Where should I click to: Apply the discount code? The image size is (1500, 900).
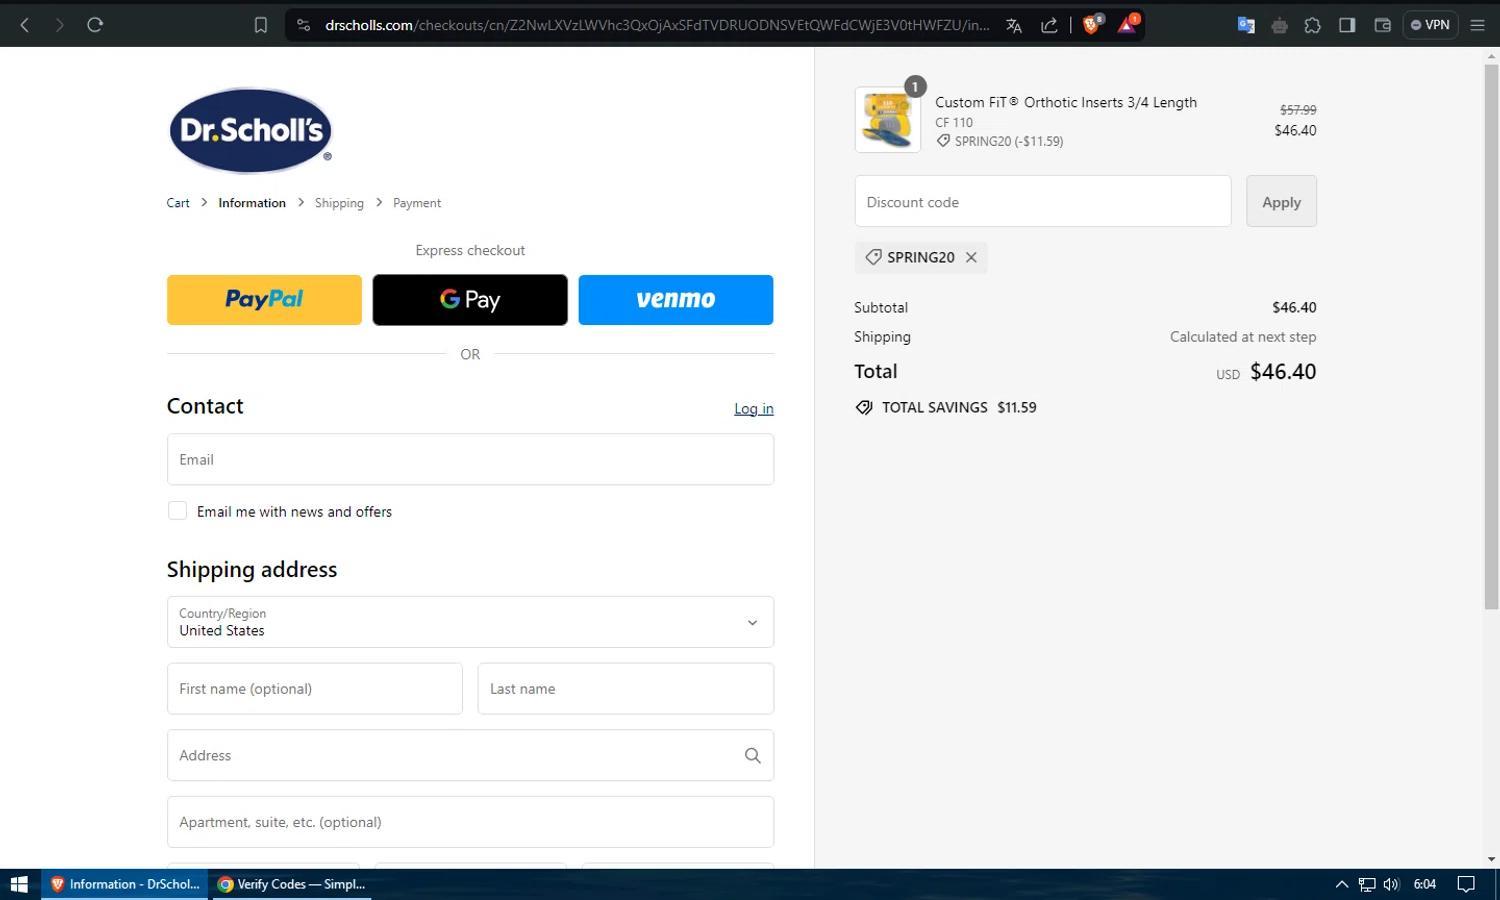point(1281,202)
